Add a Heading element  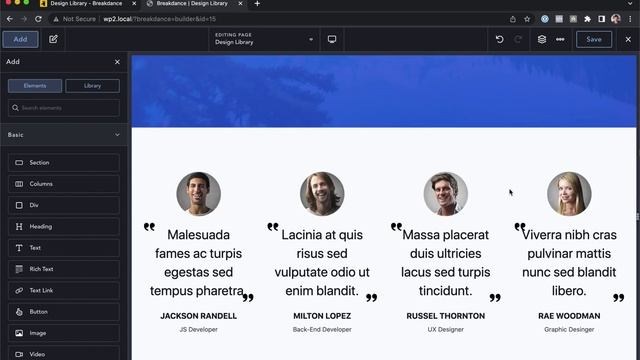point(64,226)
